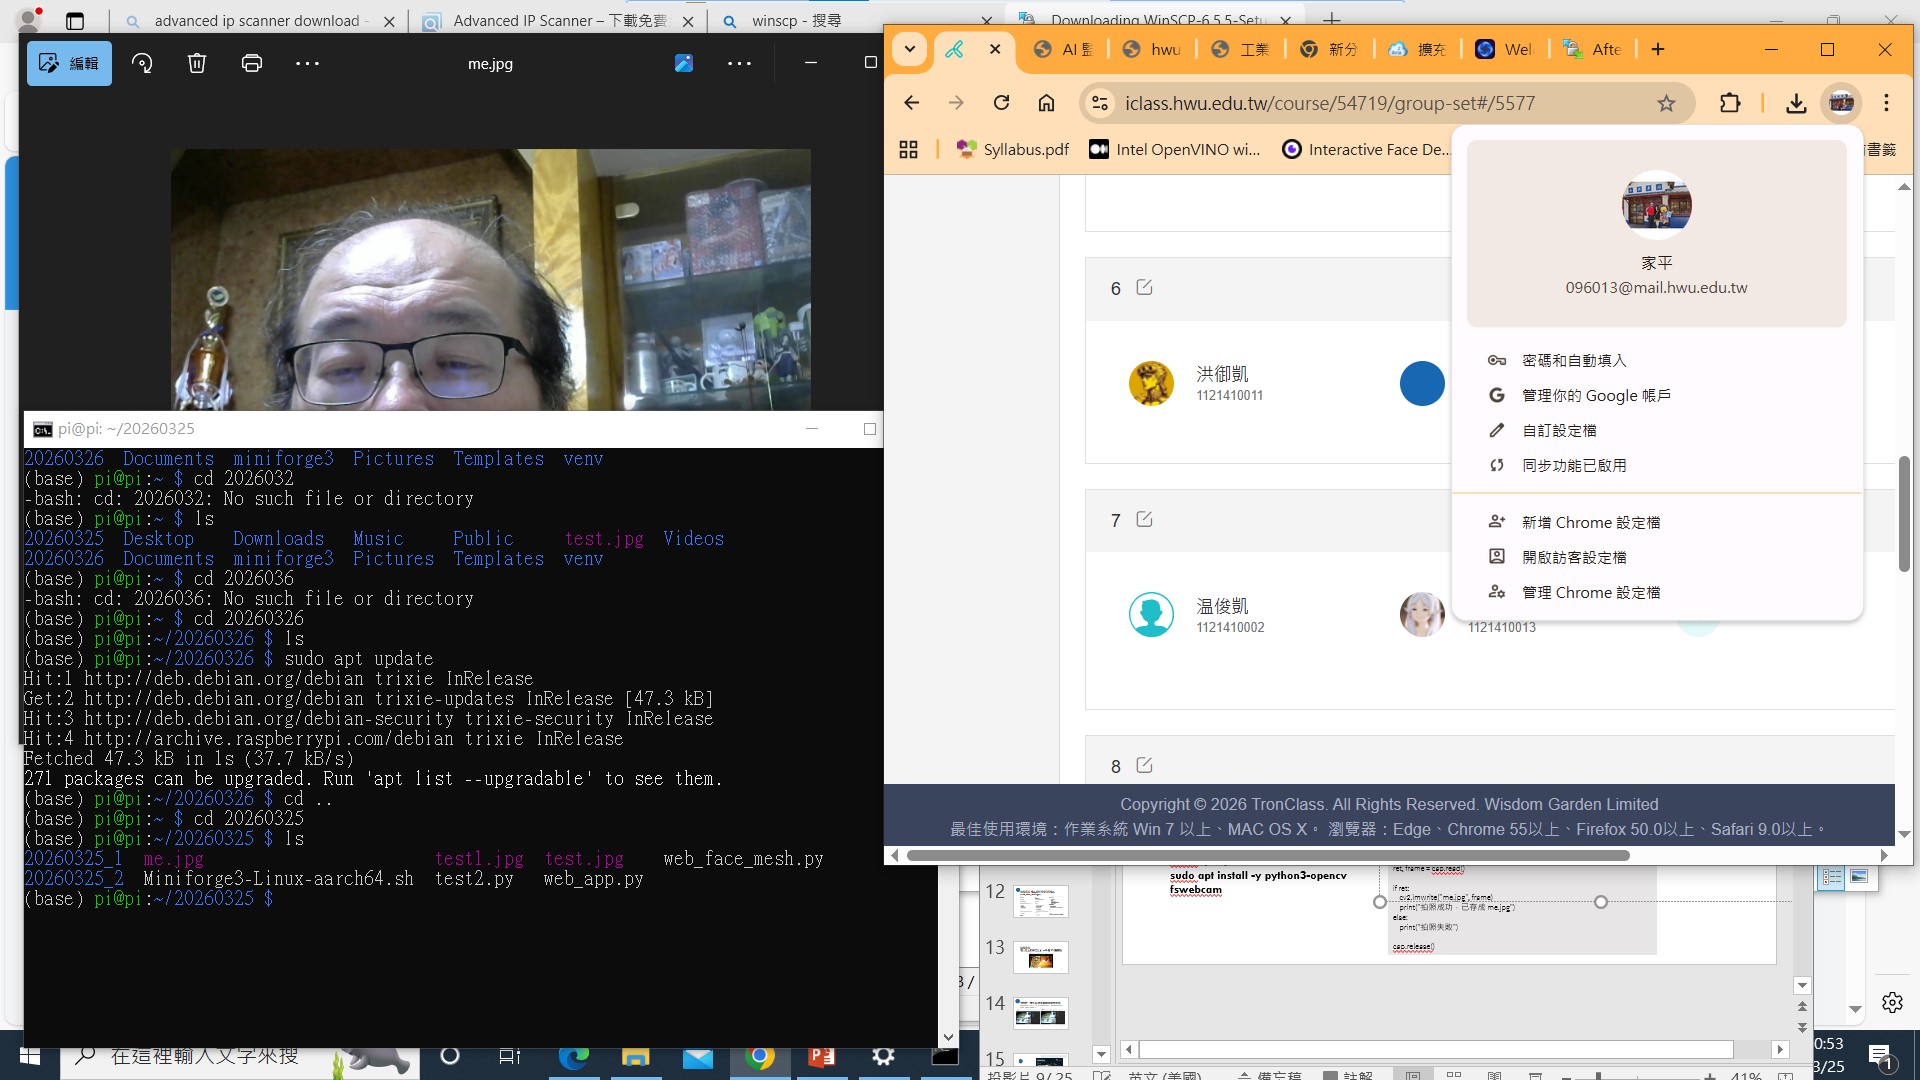Open Photos more options ellipsis
The height and width of the screenshot is (1080, 1920).
(x=307, y=63)
